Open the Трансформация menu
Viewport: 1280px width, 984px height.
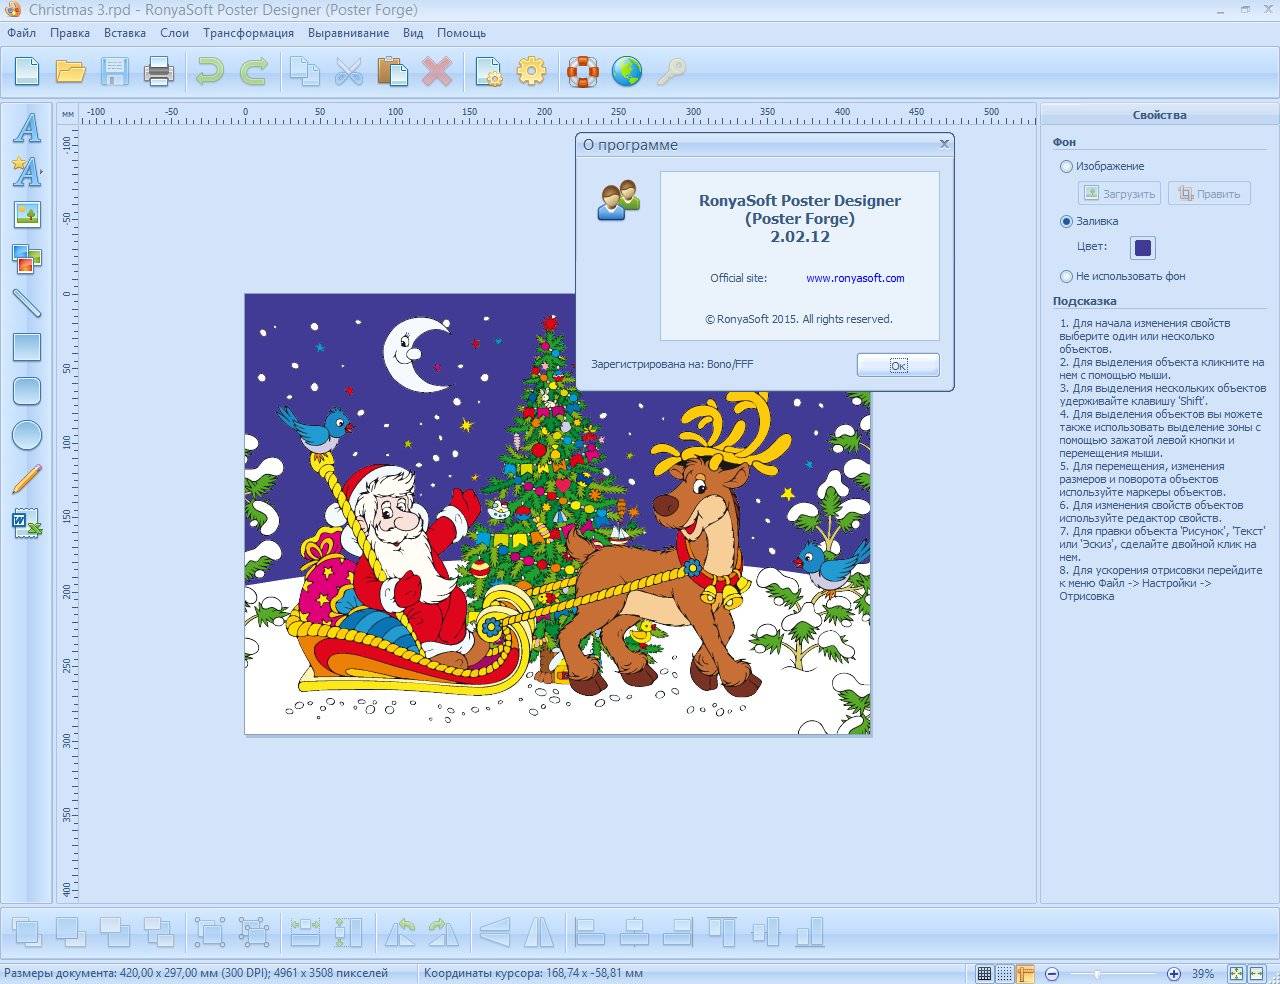pos(248,33)
